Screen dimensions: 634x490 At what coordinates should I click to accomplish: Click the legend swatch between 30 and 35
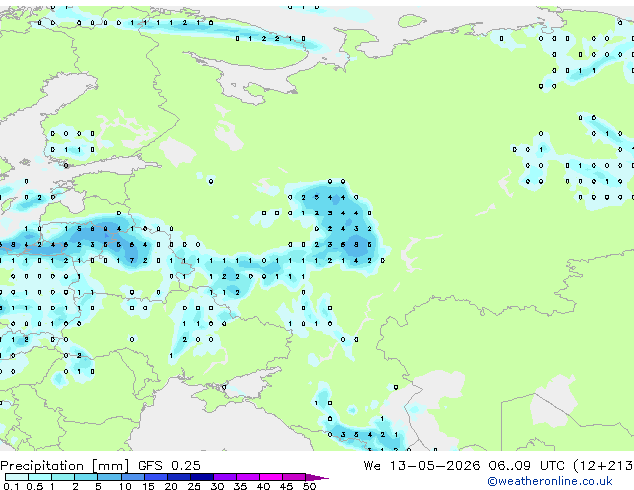[225, 477]
